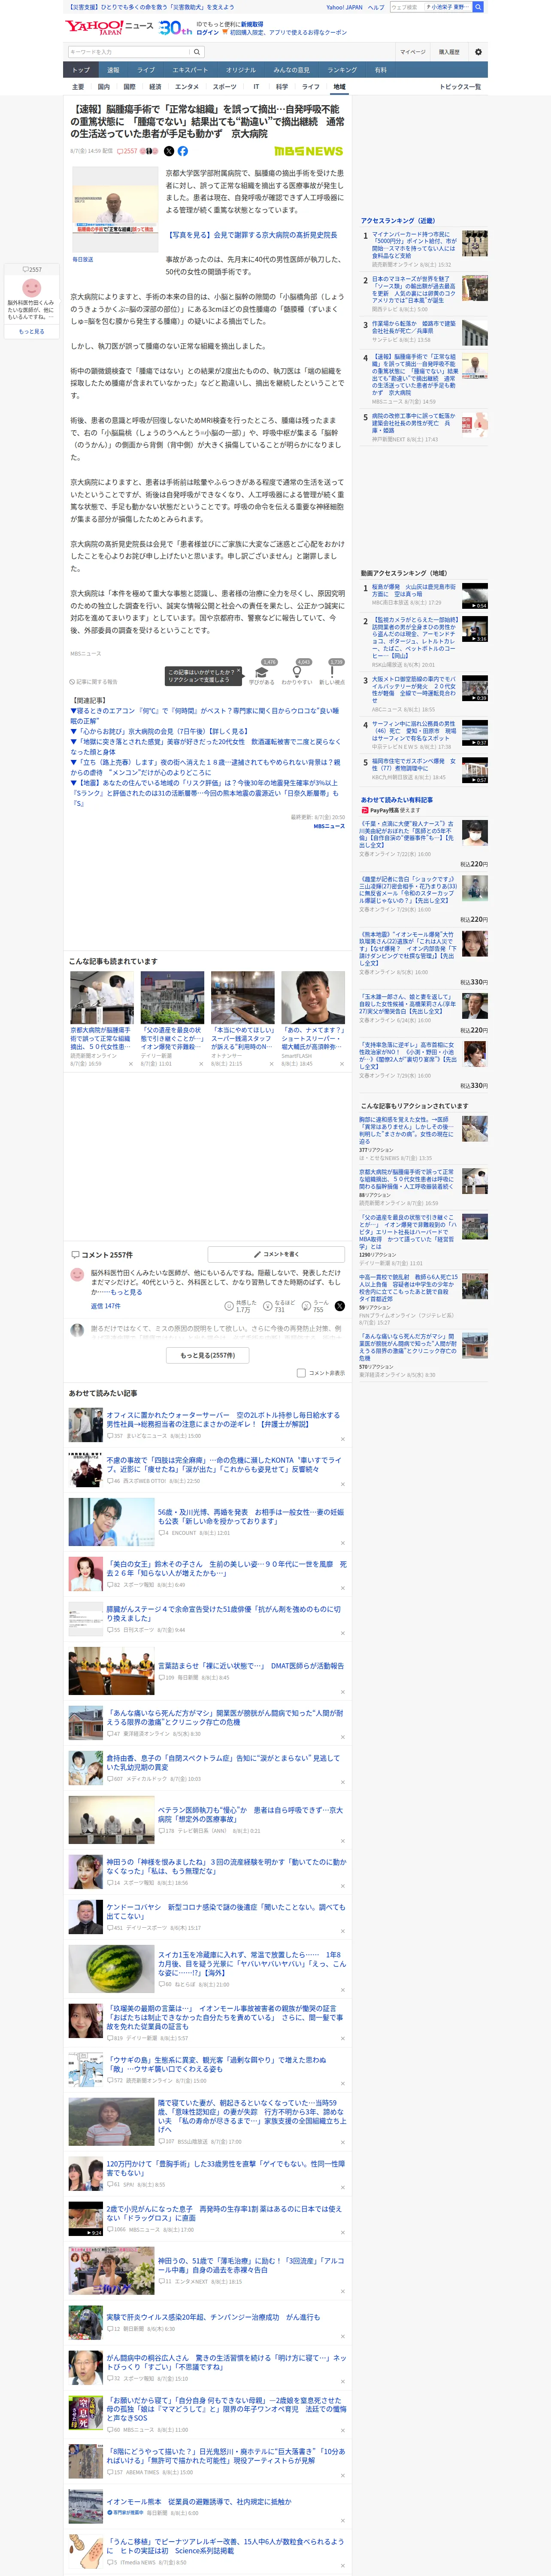Screen dimensions: 551x2576
Task: Open the press conference video thumbnail
Action: 114,209
